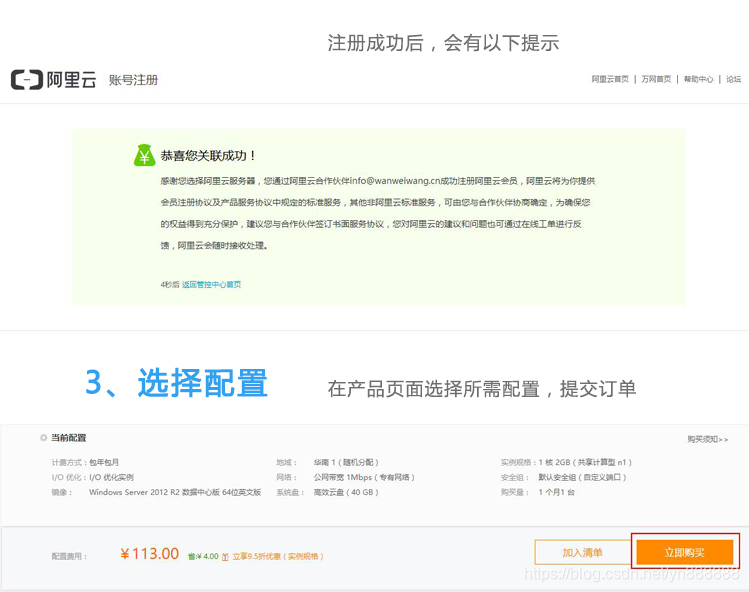Click 4秒后 countdown text
Viewport: 749px width, 592px height.
[x=170, y=284]
